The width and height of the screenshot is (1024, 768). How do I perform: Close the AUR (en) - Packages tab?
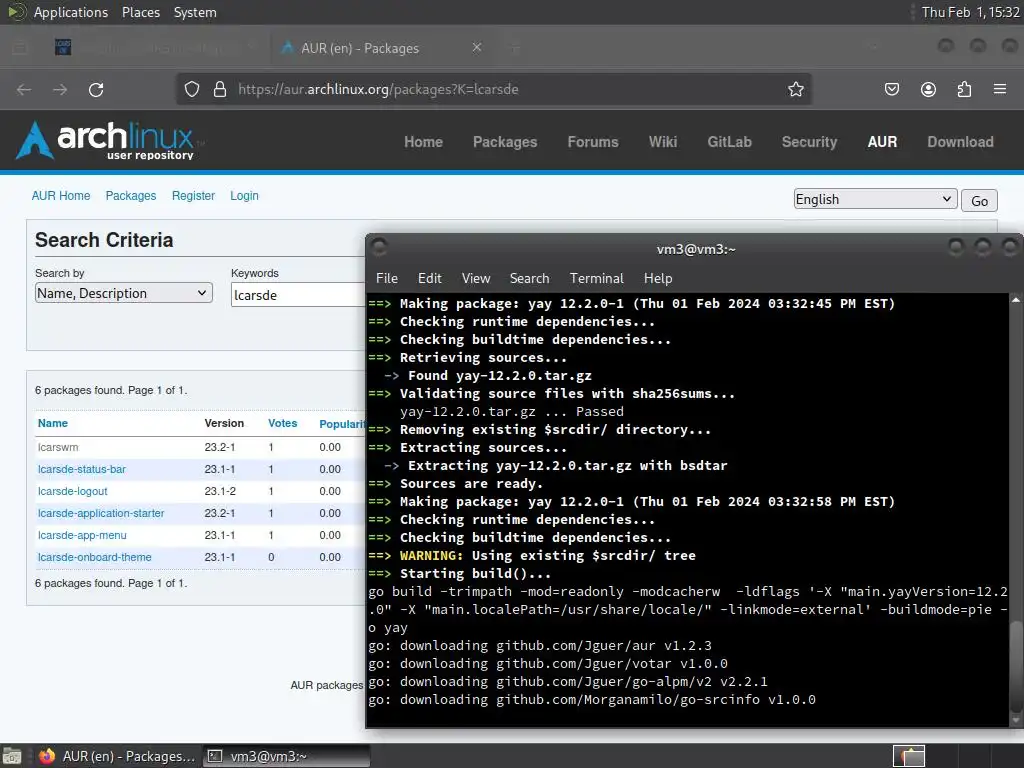pos(477,47)
